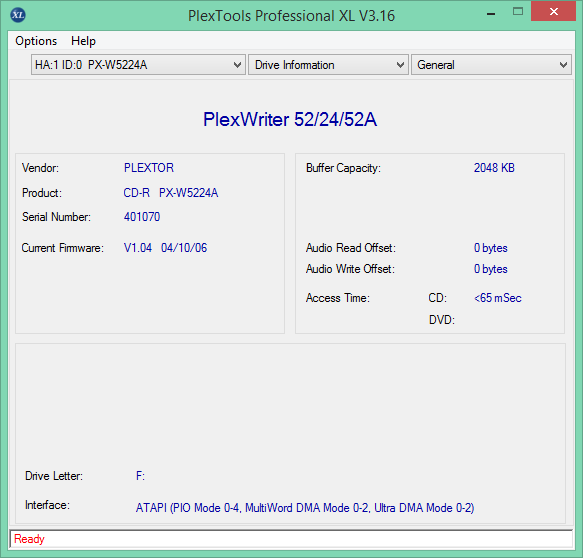Click the ATAPI interface description text

click(305, 508)
